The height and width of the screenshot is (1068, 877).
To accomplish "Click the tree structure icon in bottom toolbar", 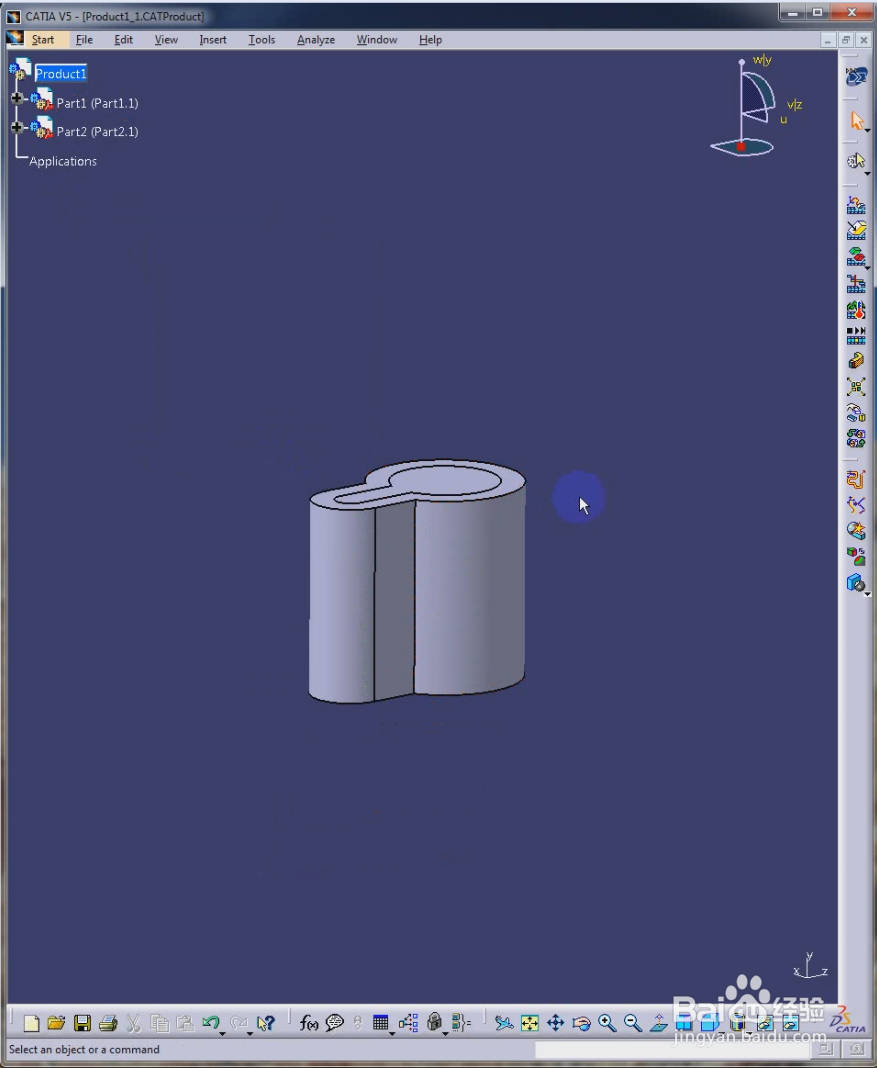I will point(408,1022).
